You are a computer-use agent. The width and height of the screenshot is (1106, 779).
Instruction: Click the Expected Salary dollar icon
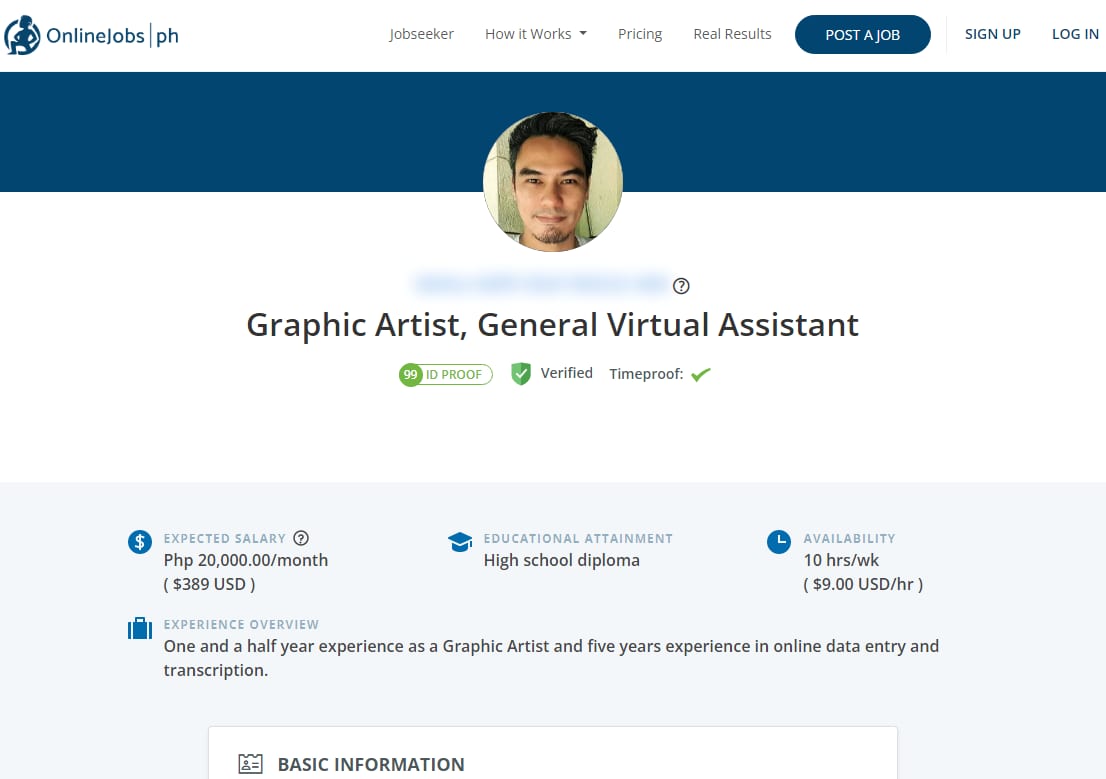click(x=139, y=541)
